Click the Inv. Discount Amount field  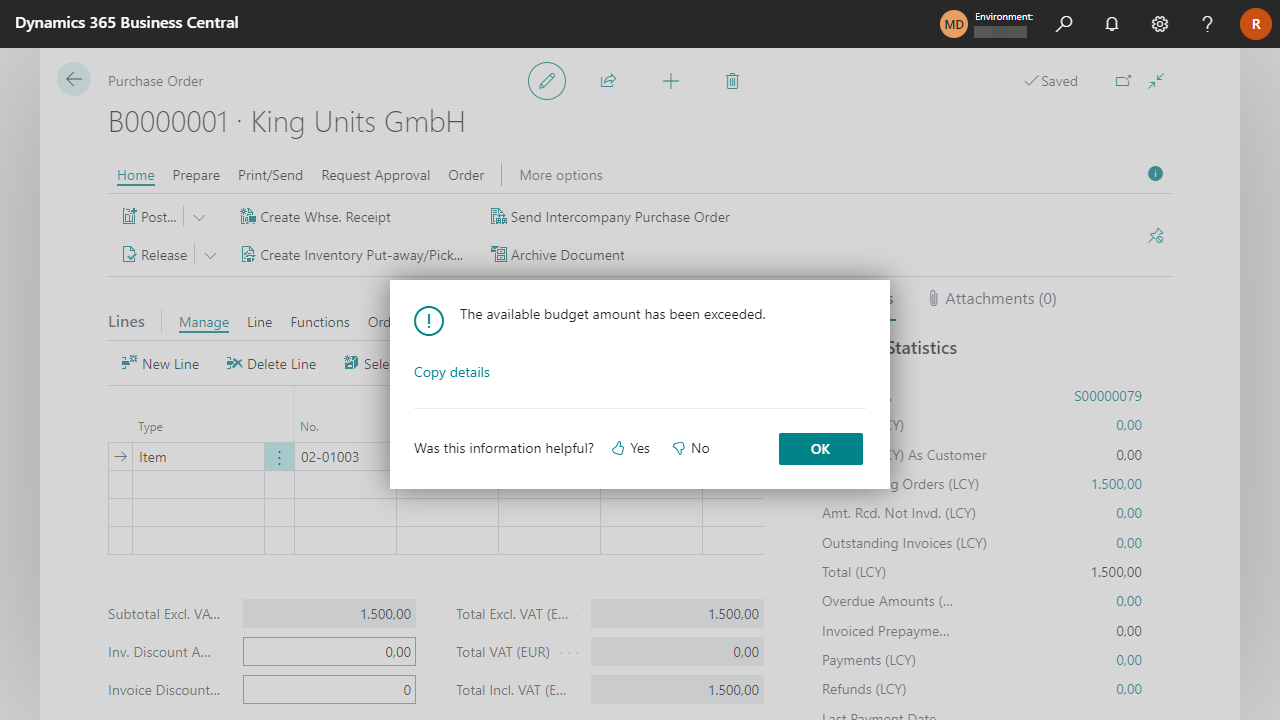[x=329, y=652]
